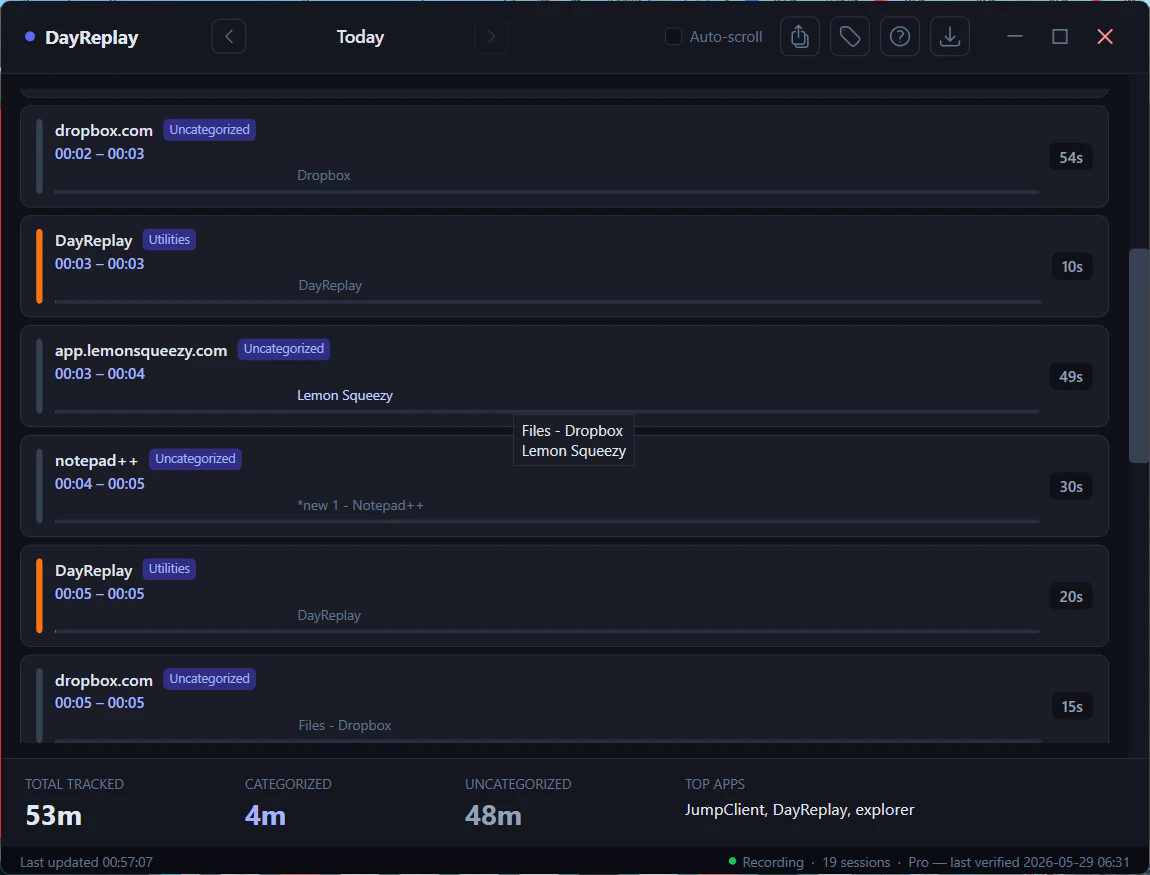This screenshot has height=875, width=1150.
Task: Click the Uncategorized 48m value
Action: (493, 816)
